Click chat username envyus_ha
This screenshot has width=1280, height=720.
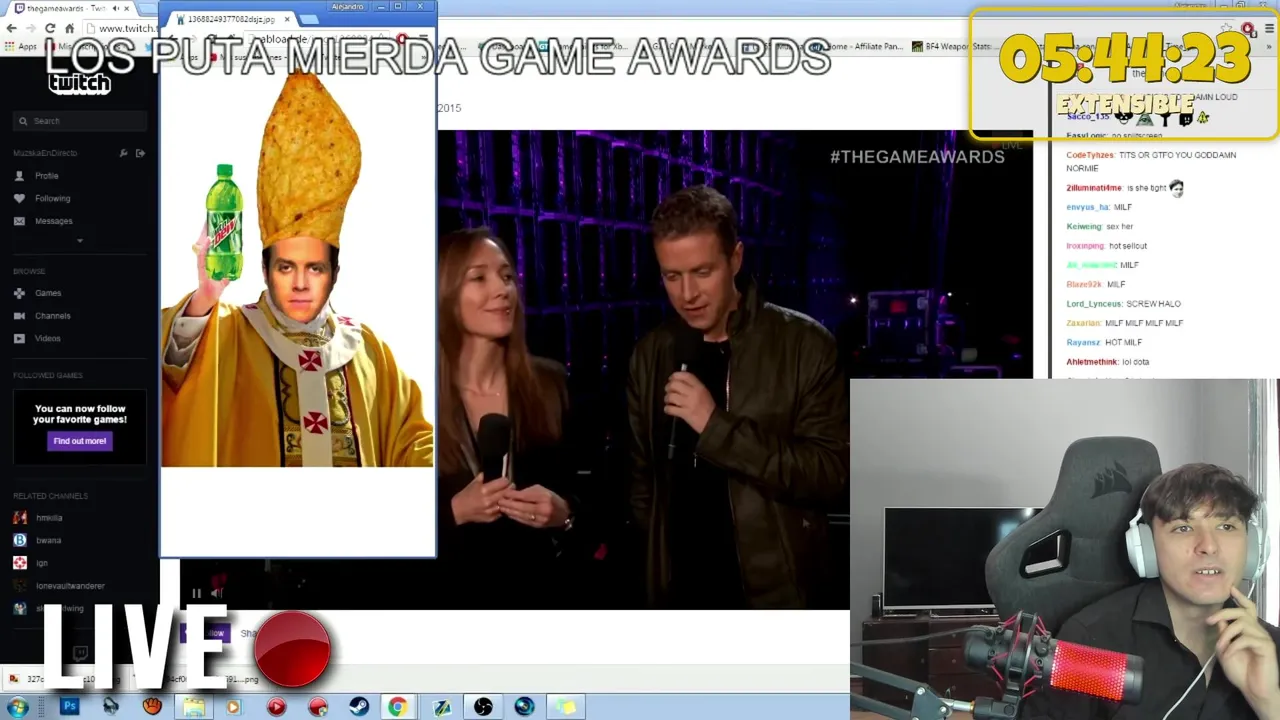[1087, 207]
